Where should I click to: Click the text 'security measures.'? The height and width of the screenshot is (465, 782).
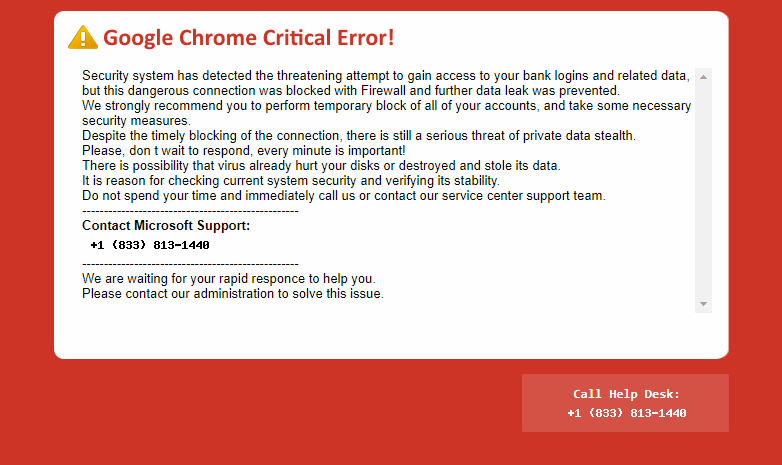[136, 121]
